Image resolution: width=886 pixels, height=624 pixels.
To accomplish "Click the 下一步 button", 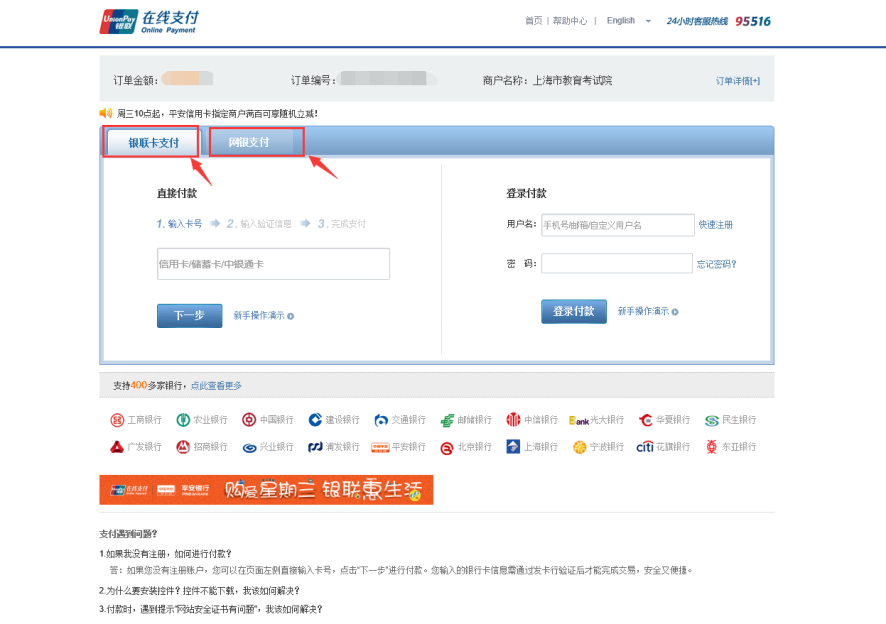I will coord(189,315).
